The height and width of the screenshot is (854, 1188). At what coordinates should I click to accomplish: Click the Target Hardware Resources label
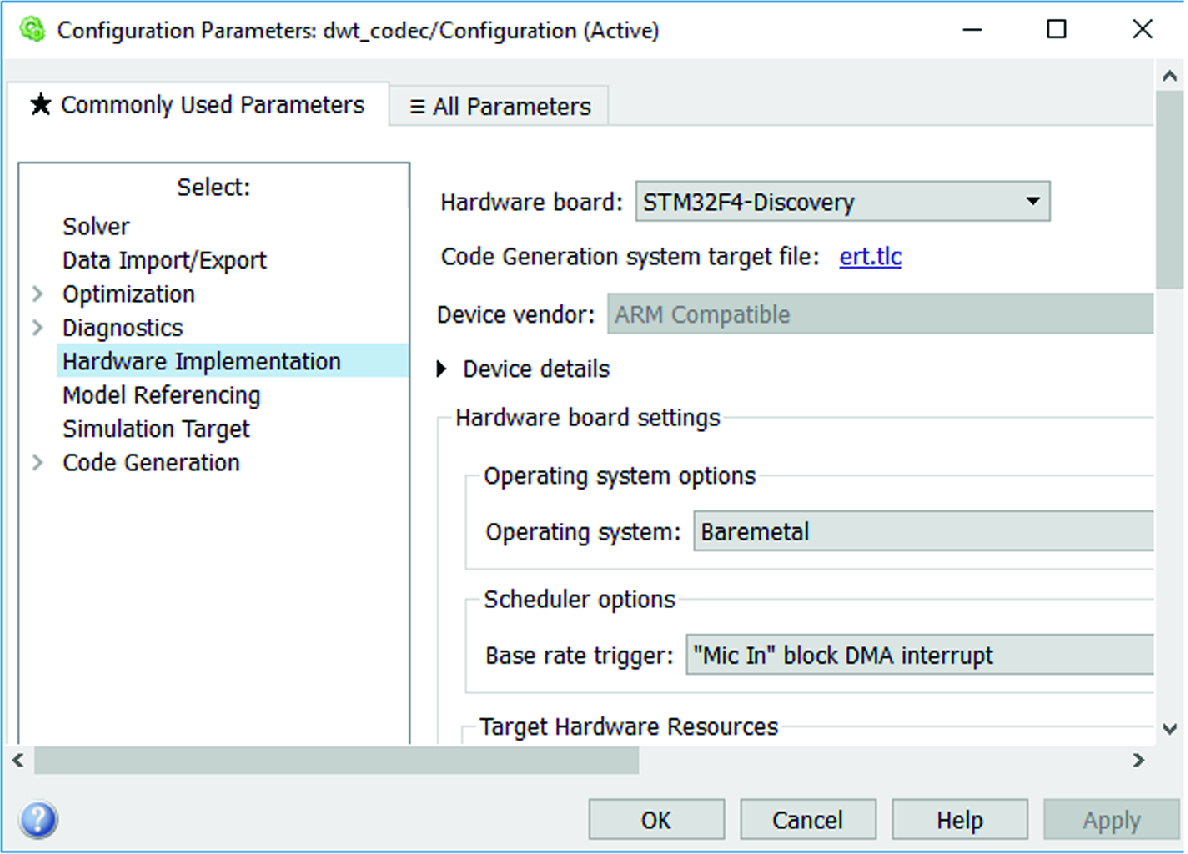coord(629,727)
